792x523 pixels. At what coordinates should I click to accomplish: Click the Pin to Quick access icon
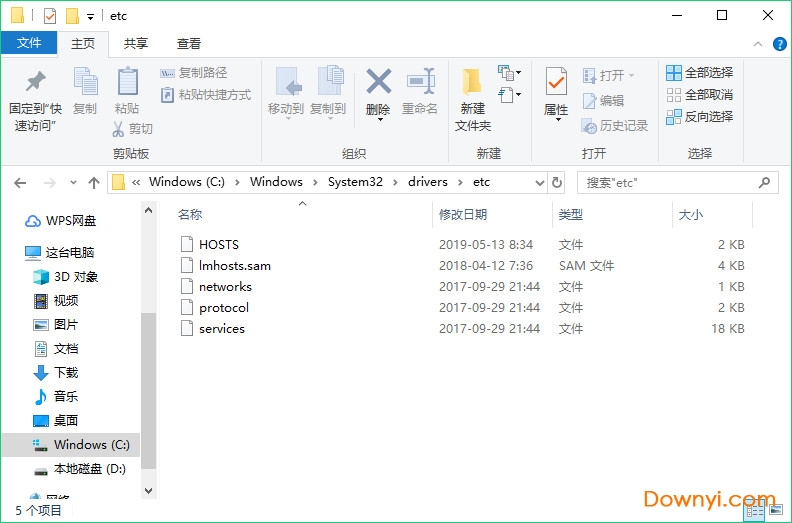[35, 81]
